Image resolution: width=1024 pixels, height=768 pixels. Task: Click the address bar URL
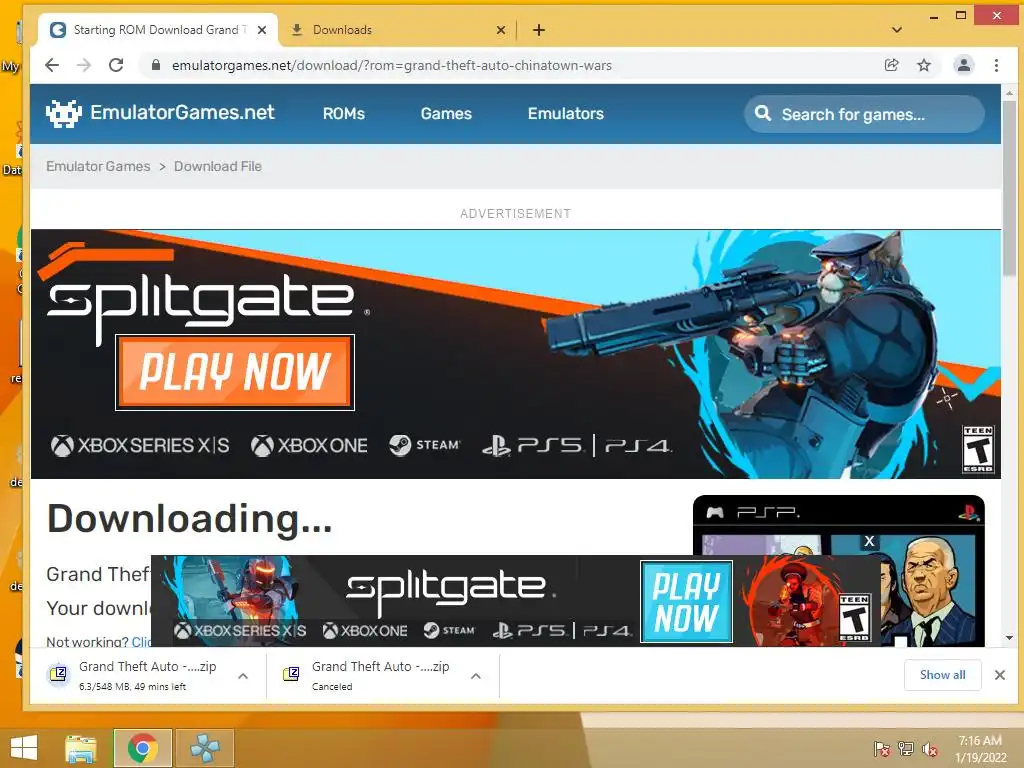point(392,65)
